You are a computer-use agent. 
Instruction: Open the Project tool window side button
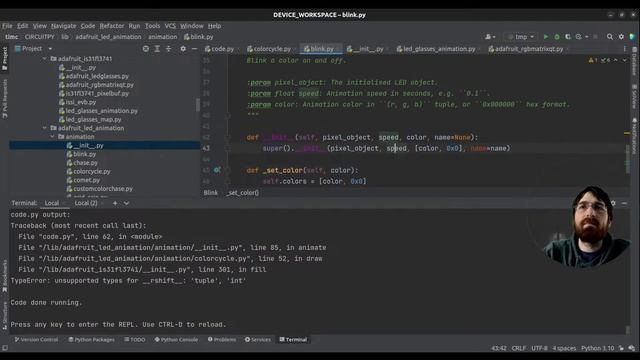point(4,58)
